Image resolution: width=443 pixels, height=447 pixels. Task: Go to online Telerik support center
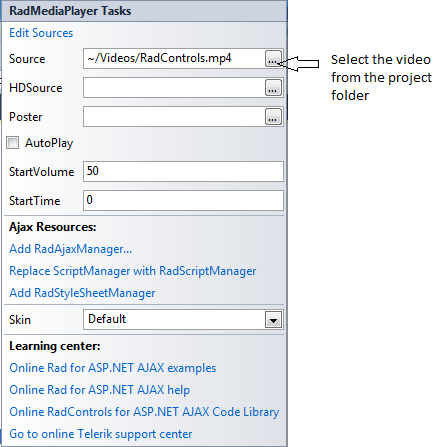pos(101,434)
